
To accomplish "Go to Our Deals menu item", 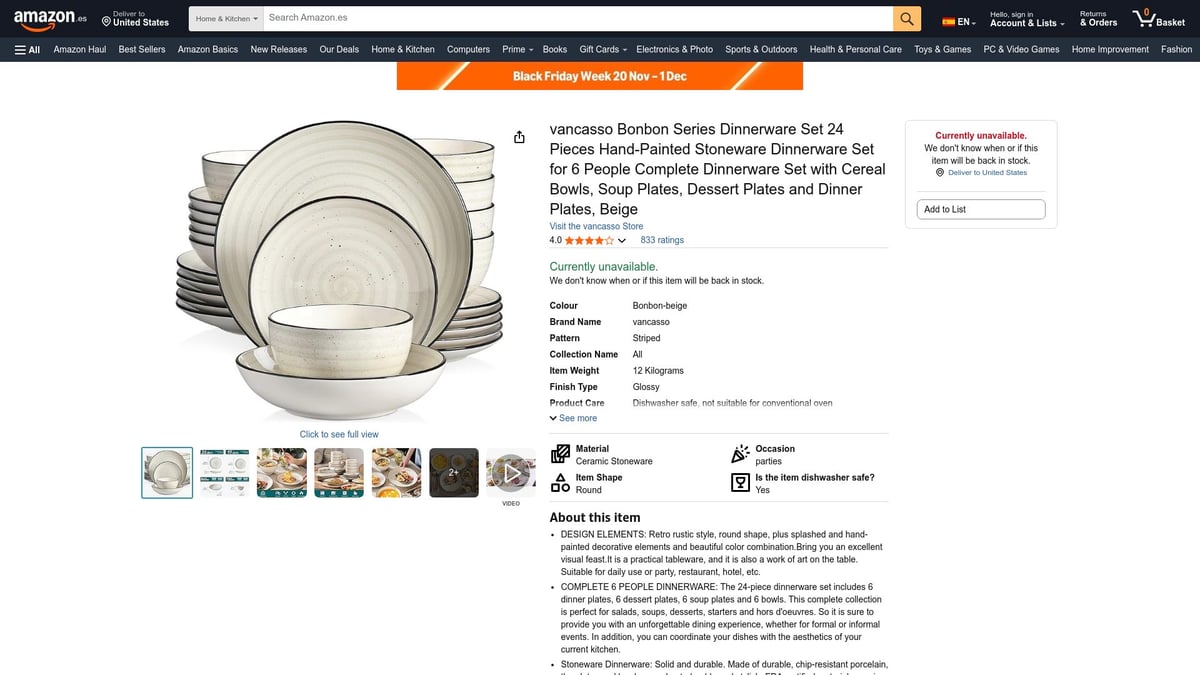I will 339,49.
